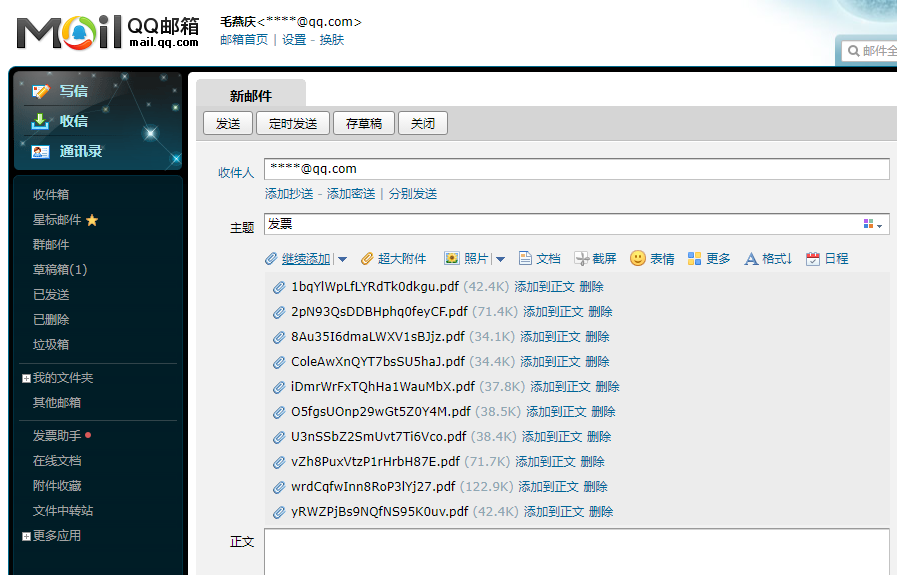This screenshot has width=897, height=575.
Task: Open the emoji (表情) smiley picker
Action: (x=638, y=259)
